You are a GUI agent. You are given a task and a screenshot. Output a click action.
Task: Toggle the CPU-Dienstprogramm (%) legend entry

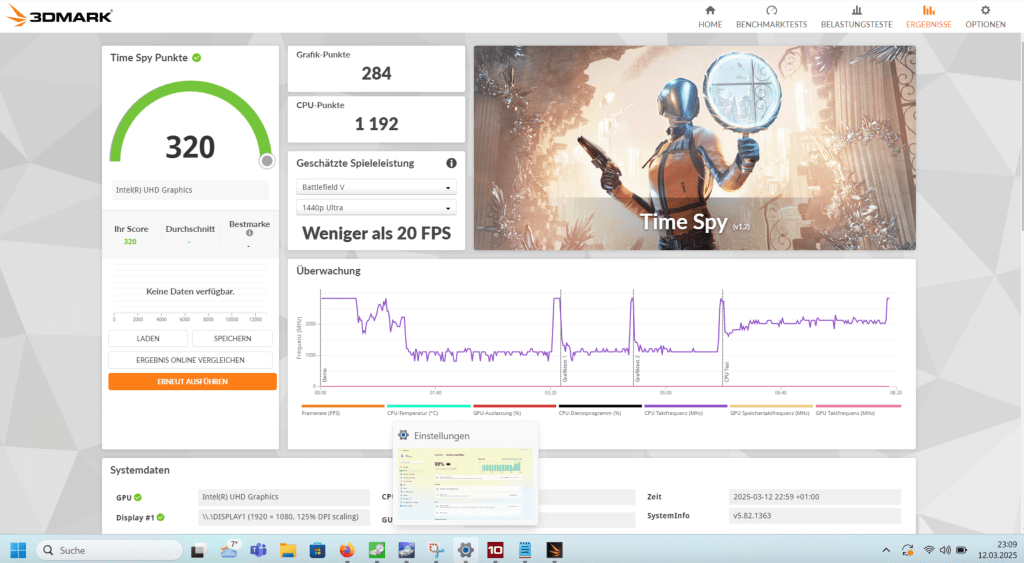coord(600,410)
